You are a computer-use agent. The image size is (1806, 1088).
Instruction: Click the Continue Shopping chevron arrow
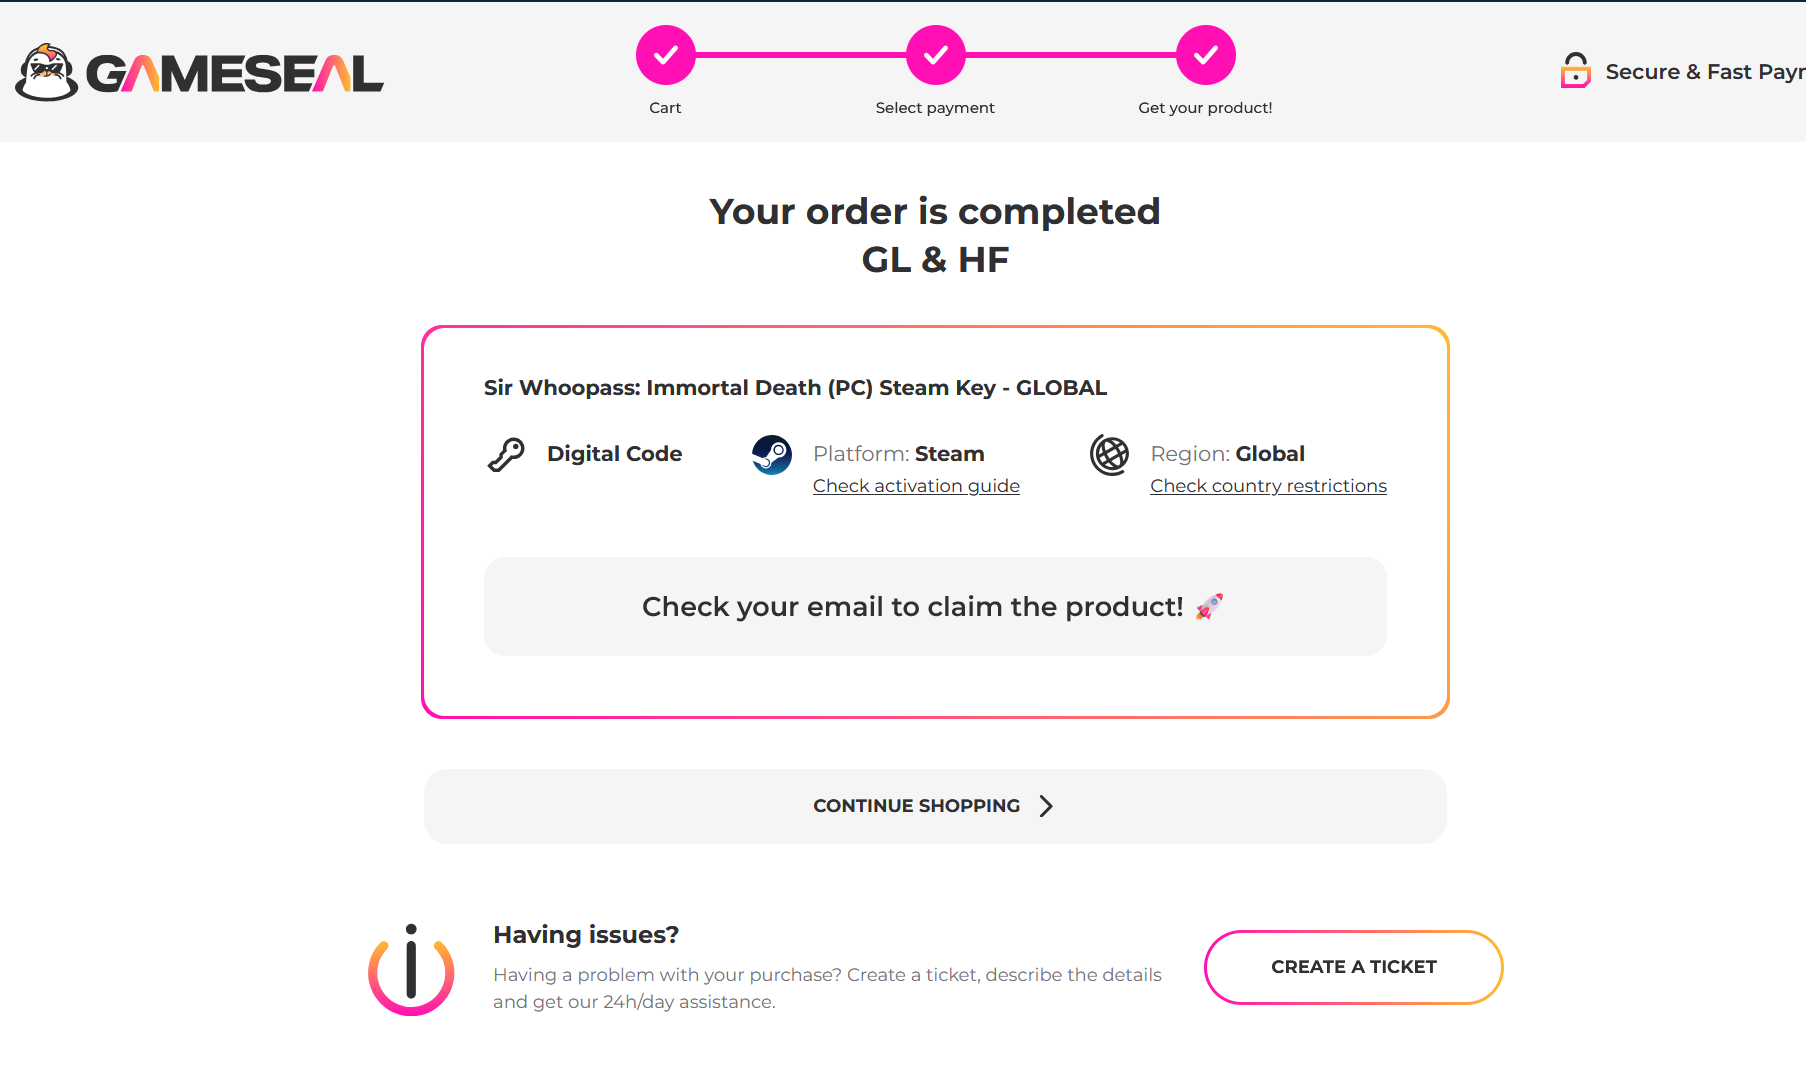pyautogui.click(x=1046, y=806)
